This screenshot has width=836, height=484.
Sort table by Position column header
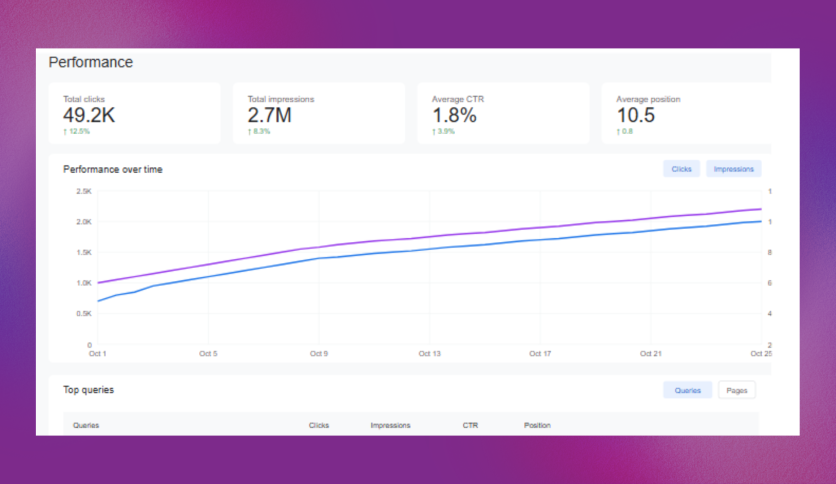pyautogui.click(x=537, y=426)
